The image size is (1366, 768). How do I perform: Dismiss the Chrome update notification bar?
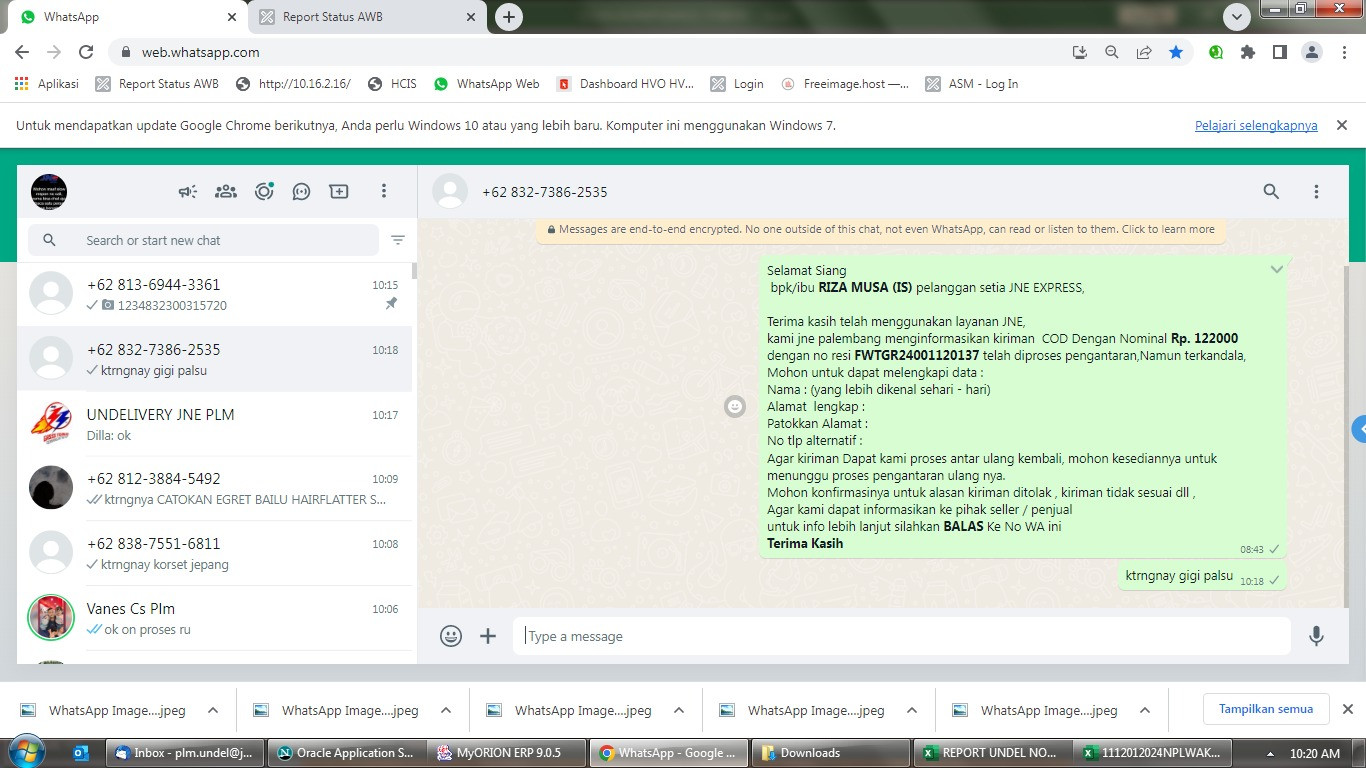coord(1342,126)
